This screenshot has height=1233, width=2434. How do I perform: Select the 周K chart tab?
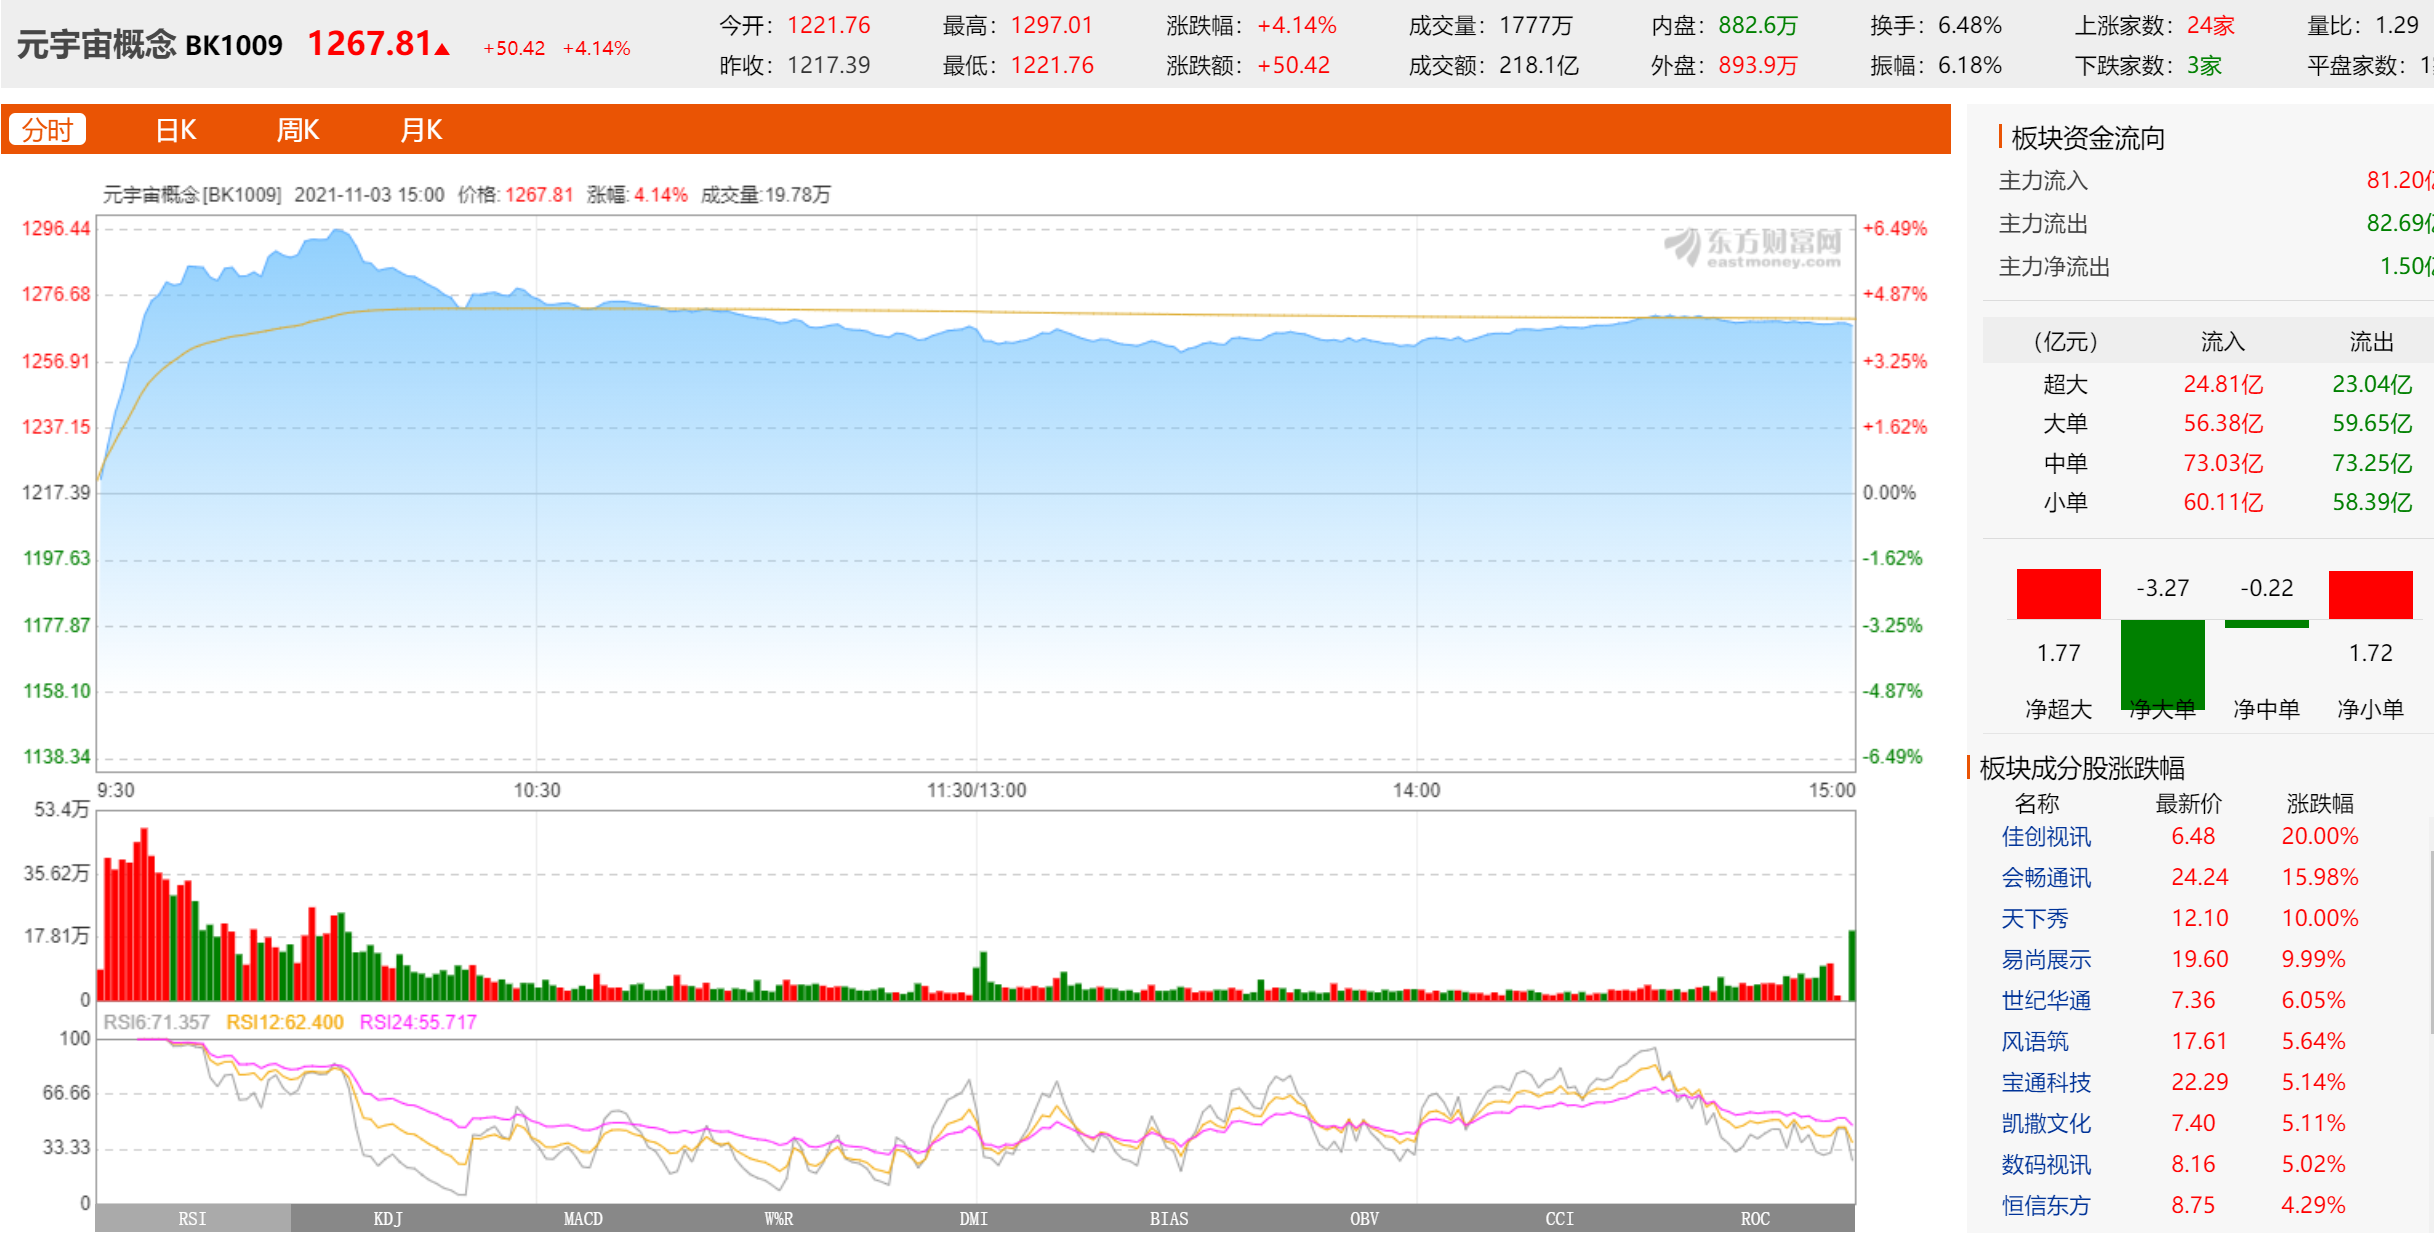[x=297, y=130]
